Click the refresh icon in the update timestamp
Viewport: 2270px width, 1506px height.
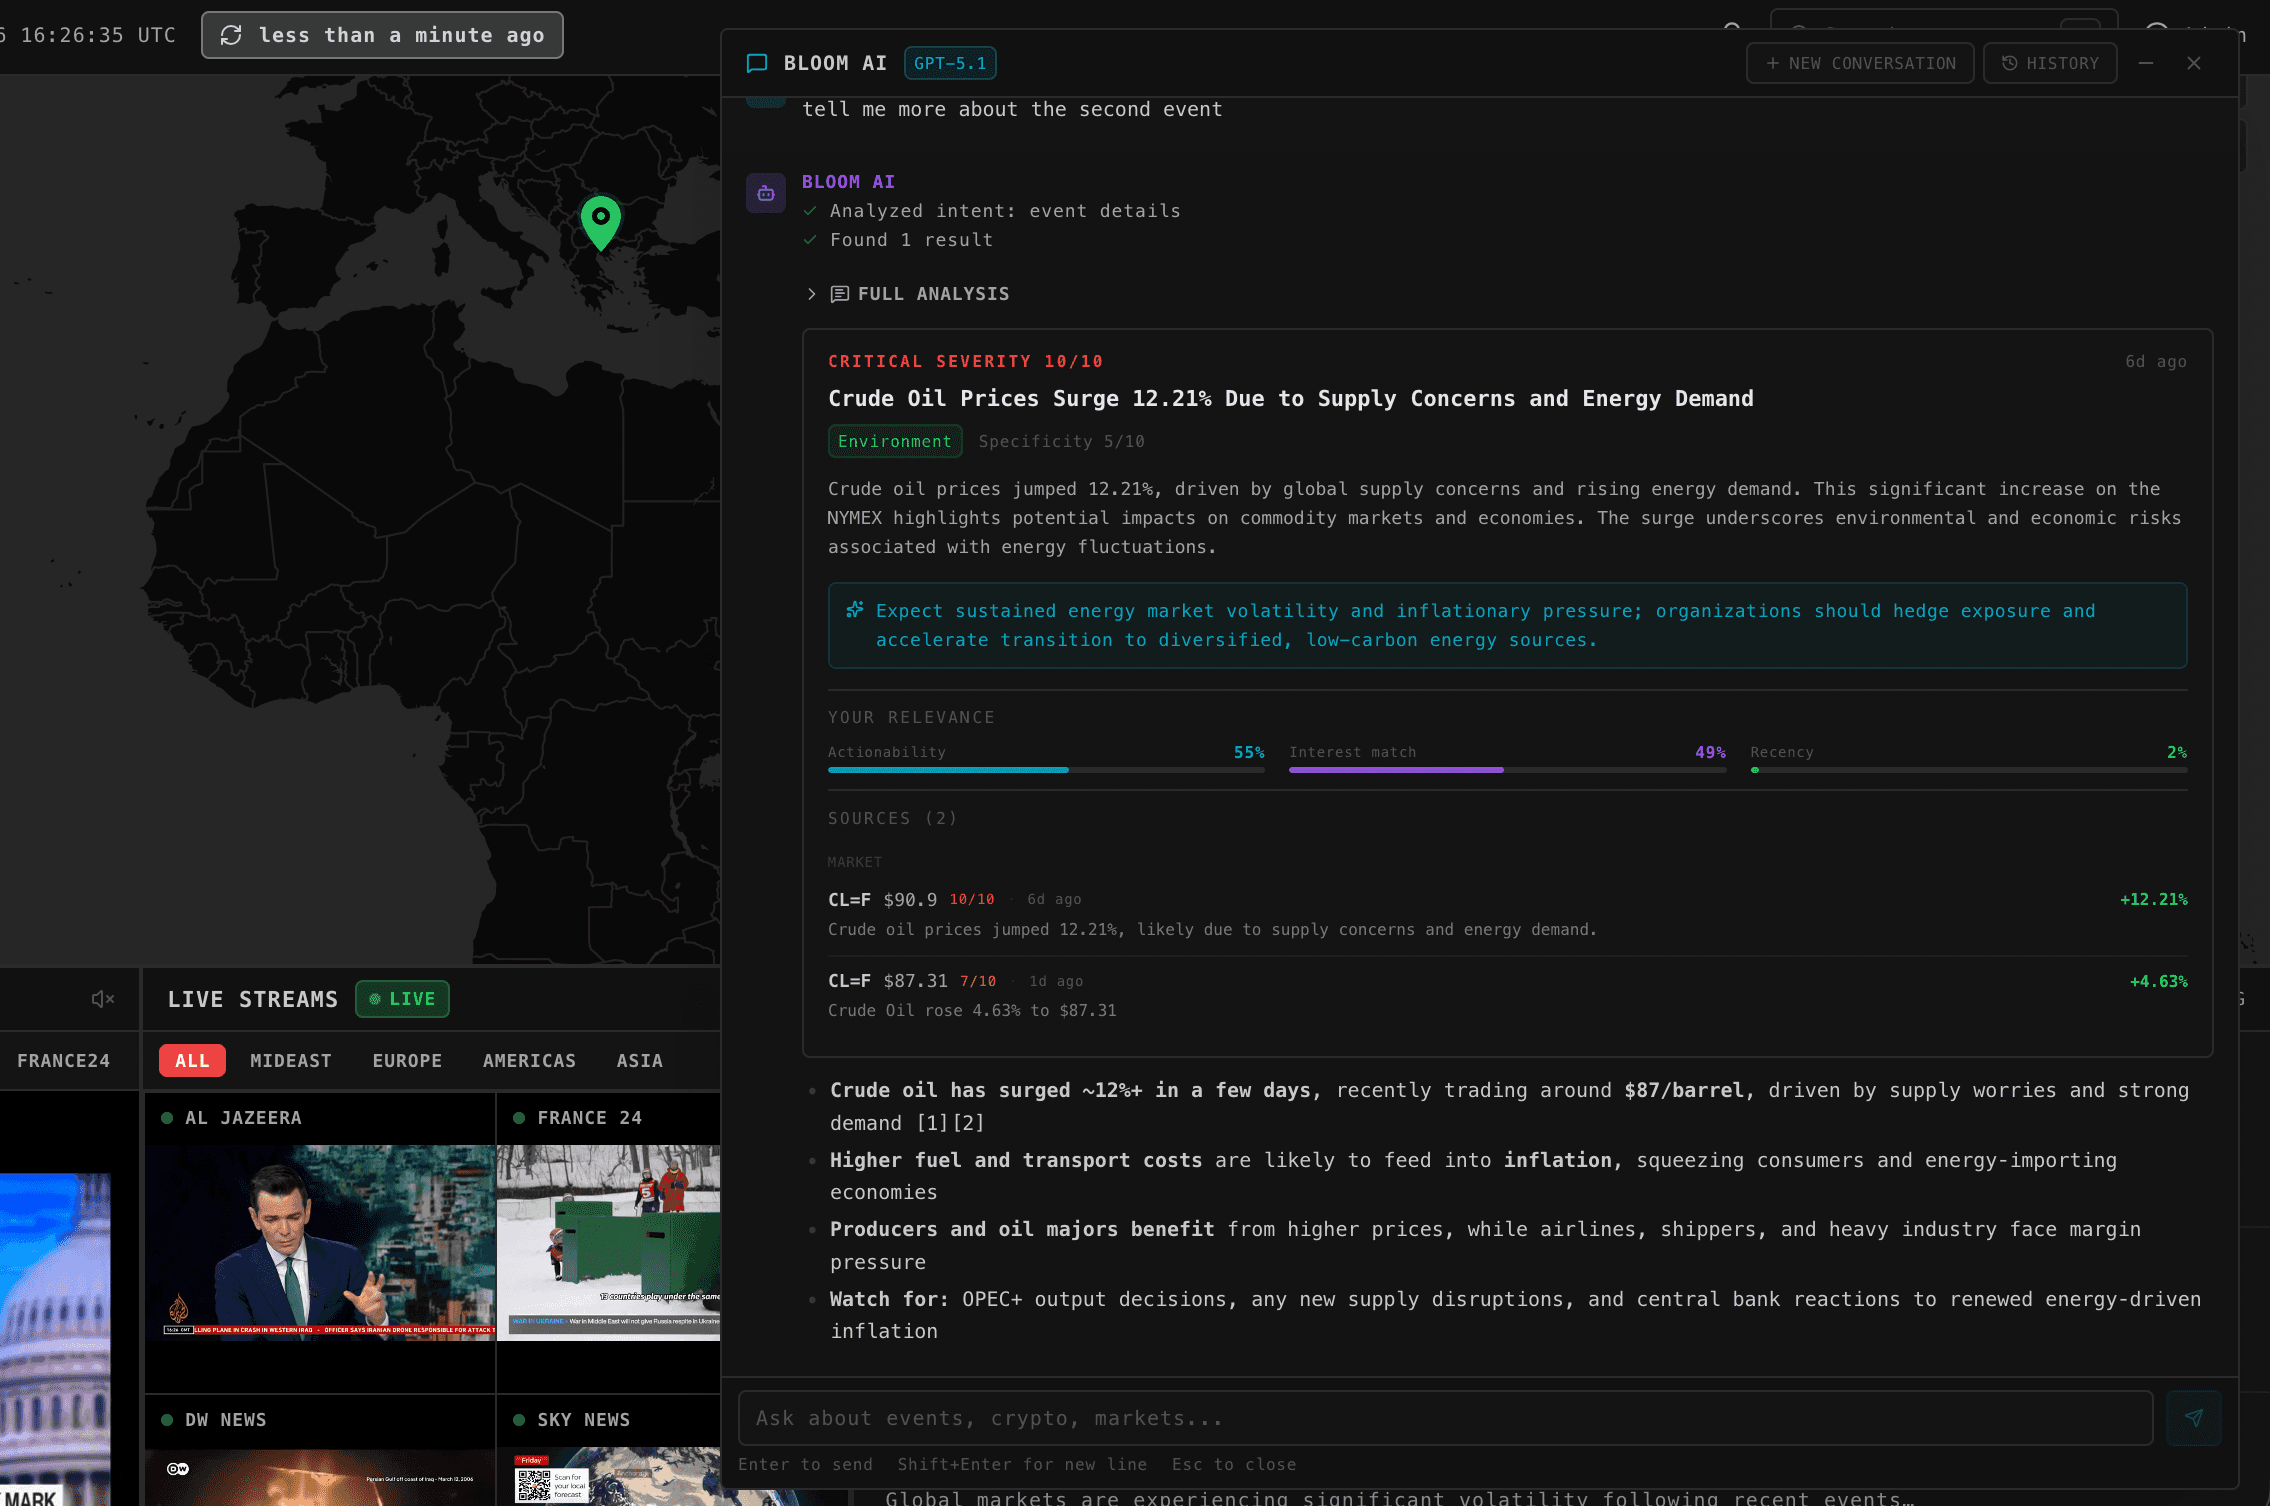tap(232, 35)
